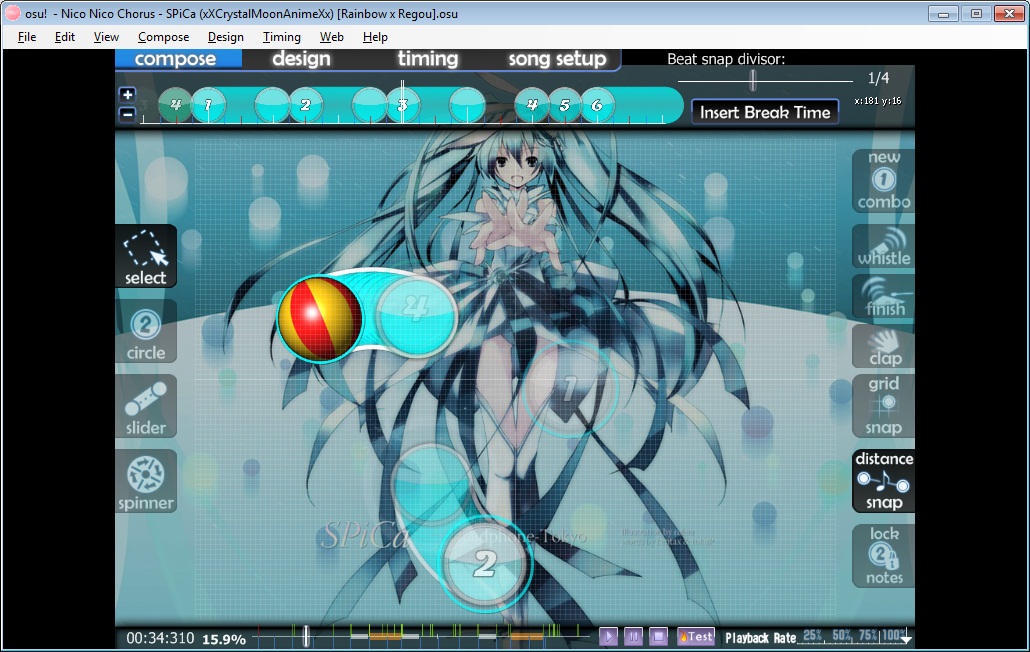
Task: Choose the circle placement tool
Action: [146, 332]
